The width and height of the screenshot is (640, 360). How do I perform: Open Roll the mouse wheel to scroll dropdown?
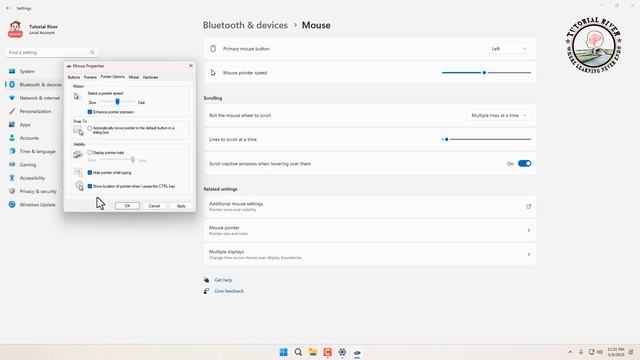(x=498, y=116)
